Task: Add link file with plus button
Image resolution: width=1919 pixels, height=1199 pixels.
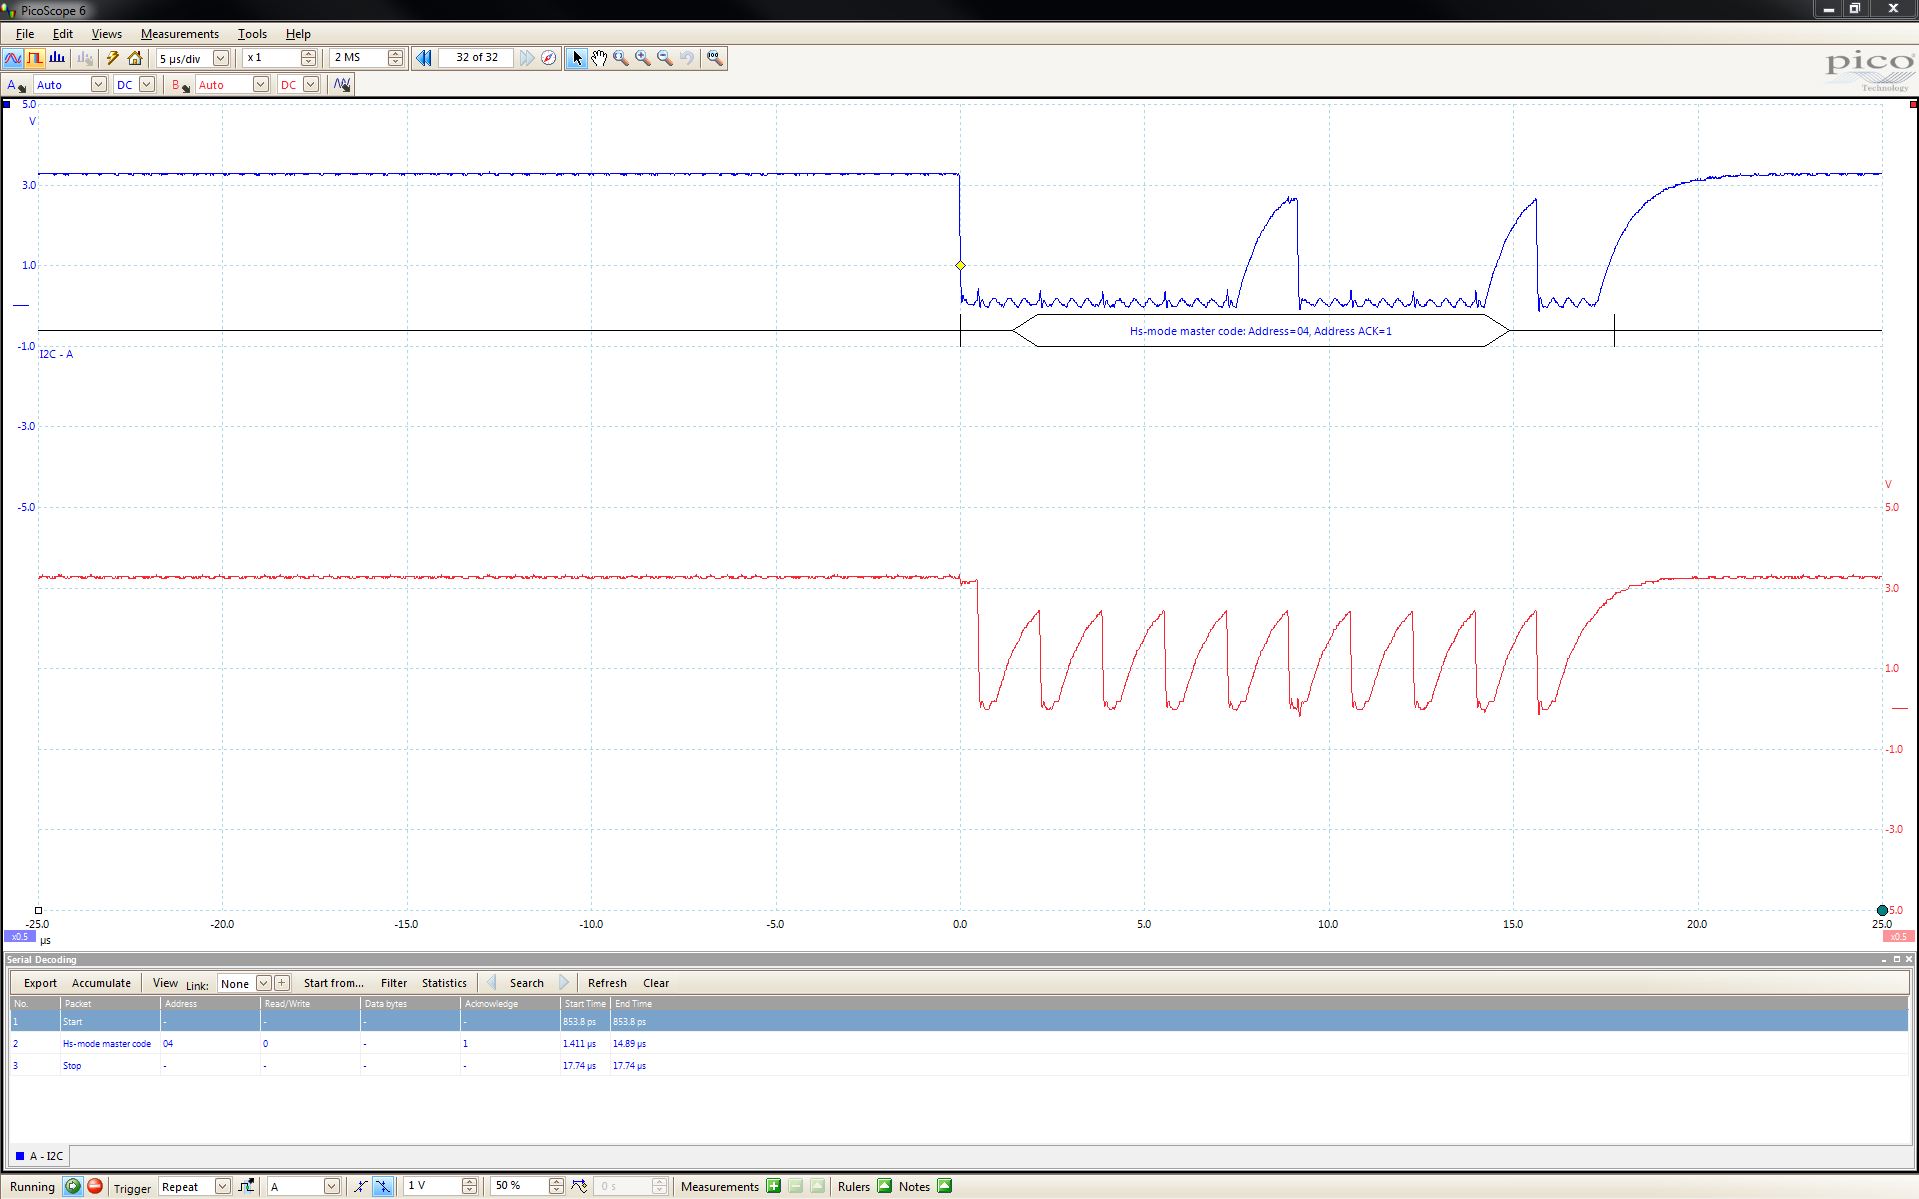Action: [282, 983]
